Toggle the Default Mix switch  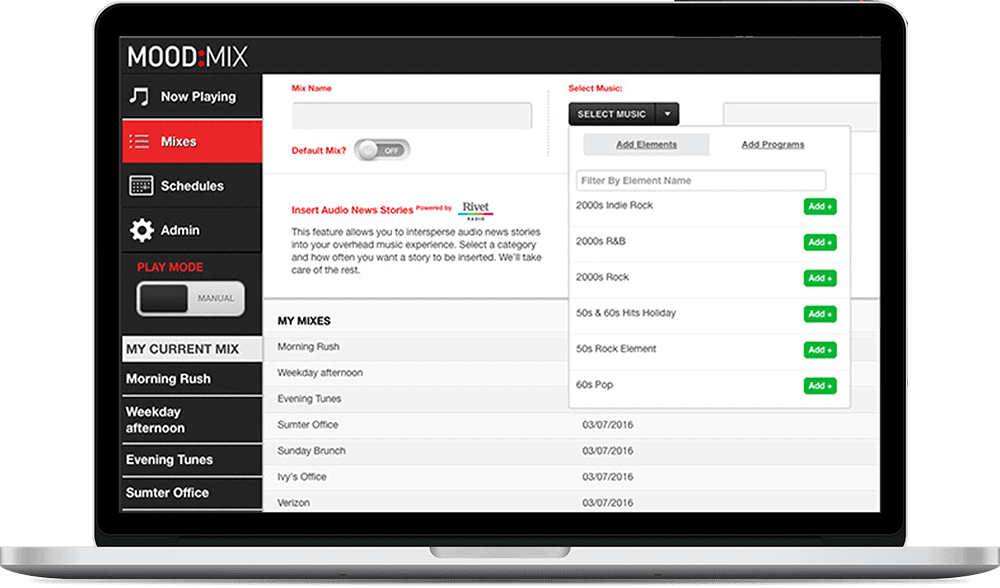tap(382, 151)
